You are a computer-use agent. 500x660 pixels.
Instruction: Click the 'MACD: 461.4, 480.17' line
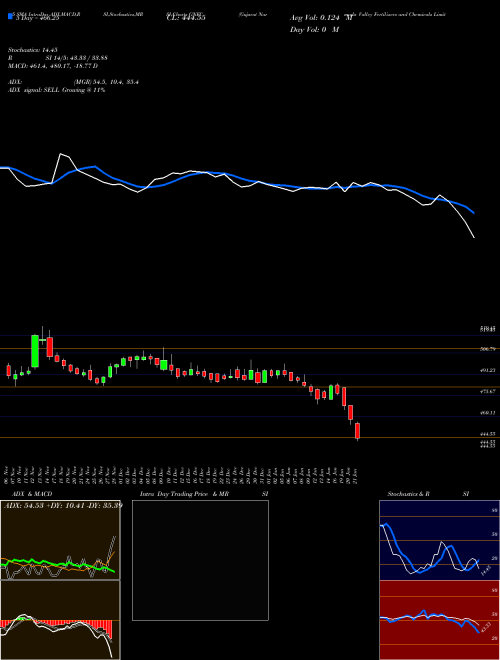coord(53,66)
